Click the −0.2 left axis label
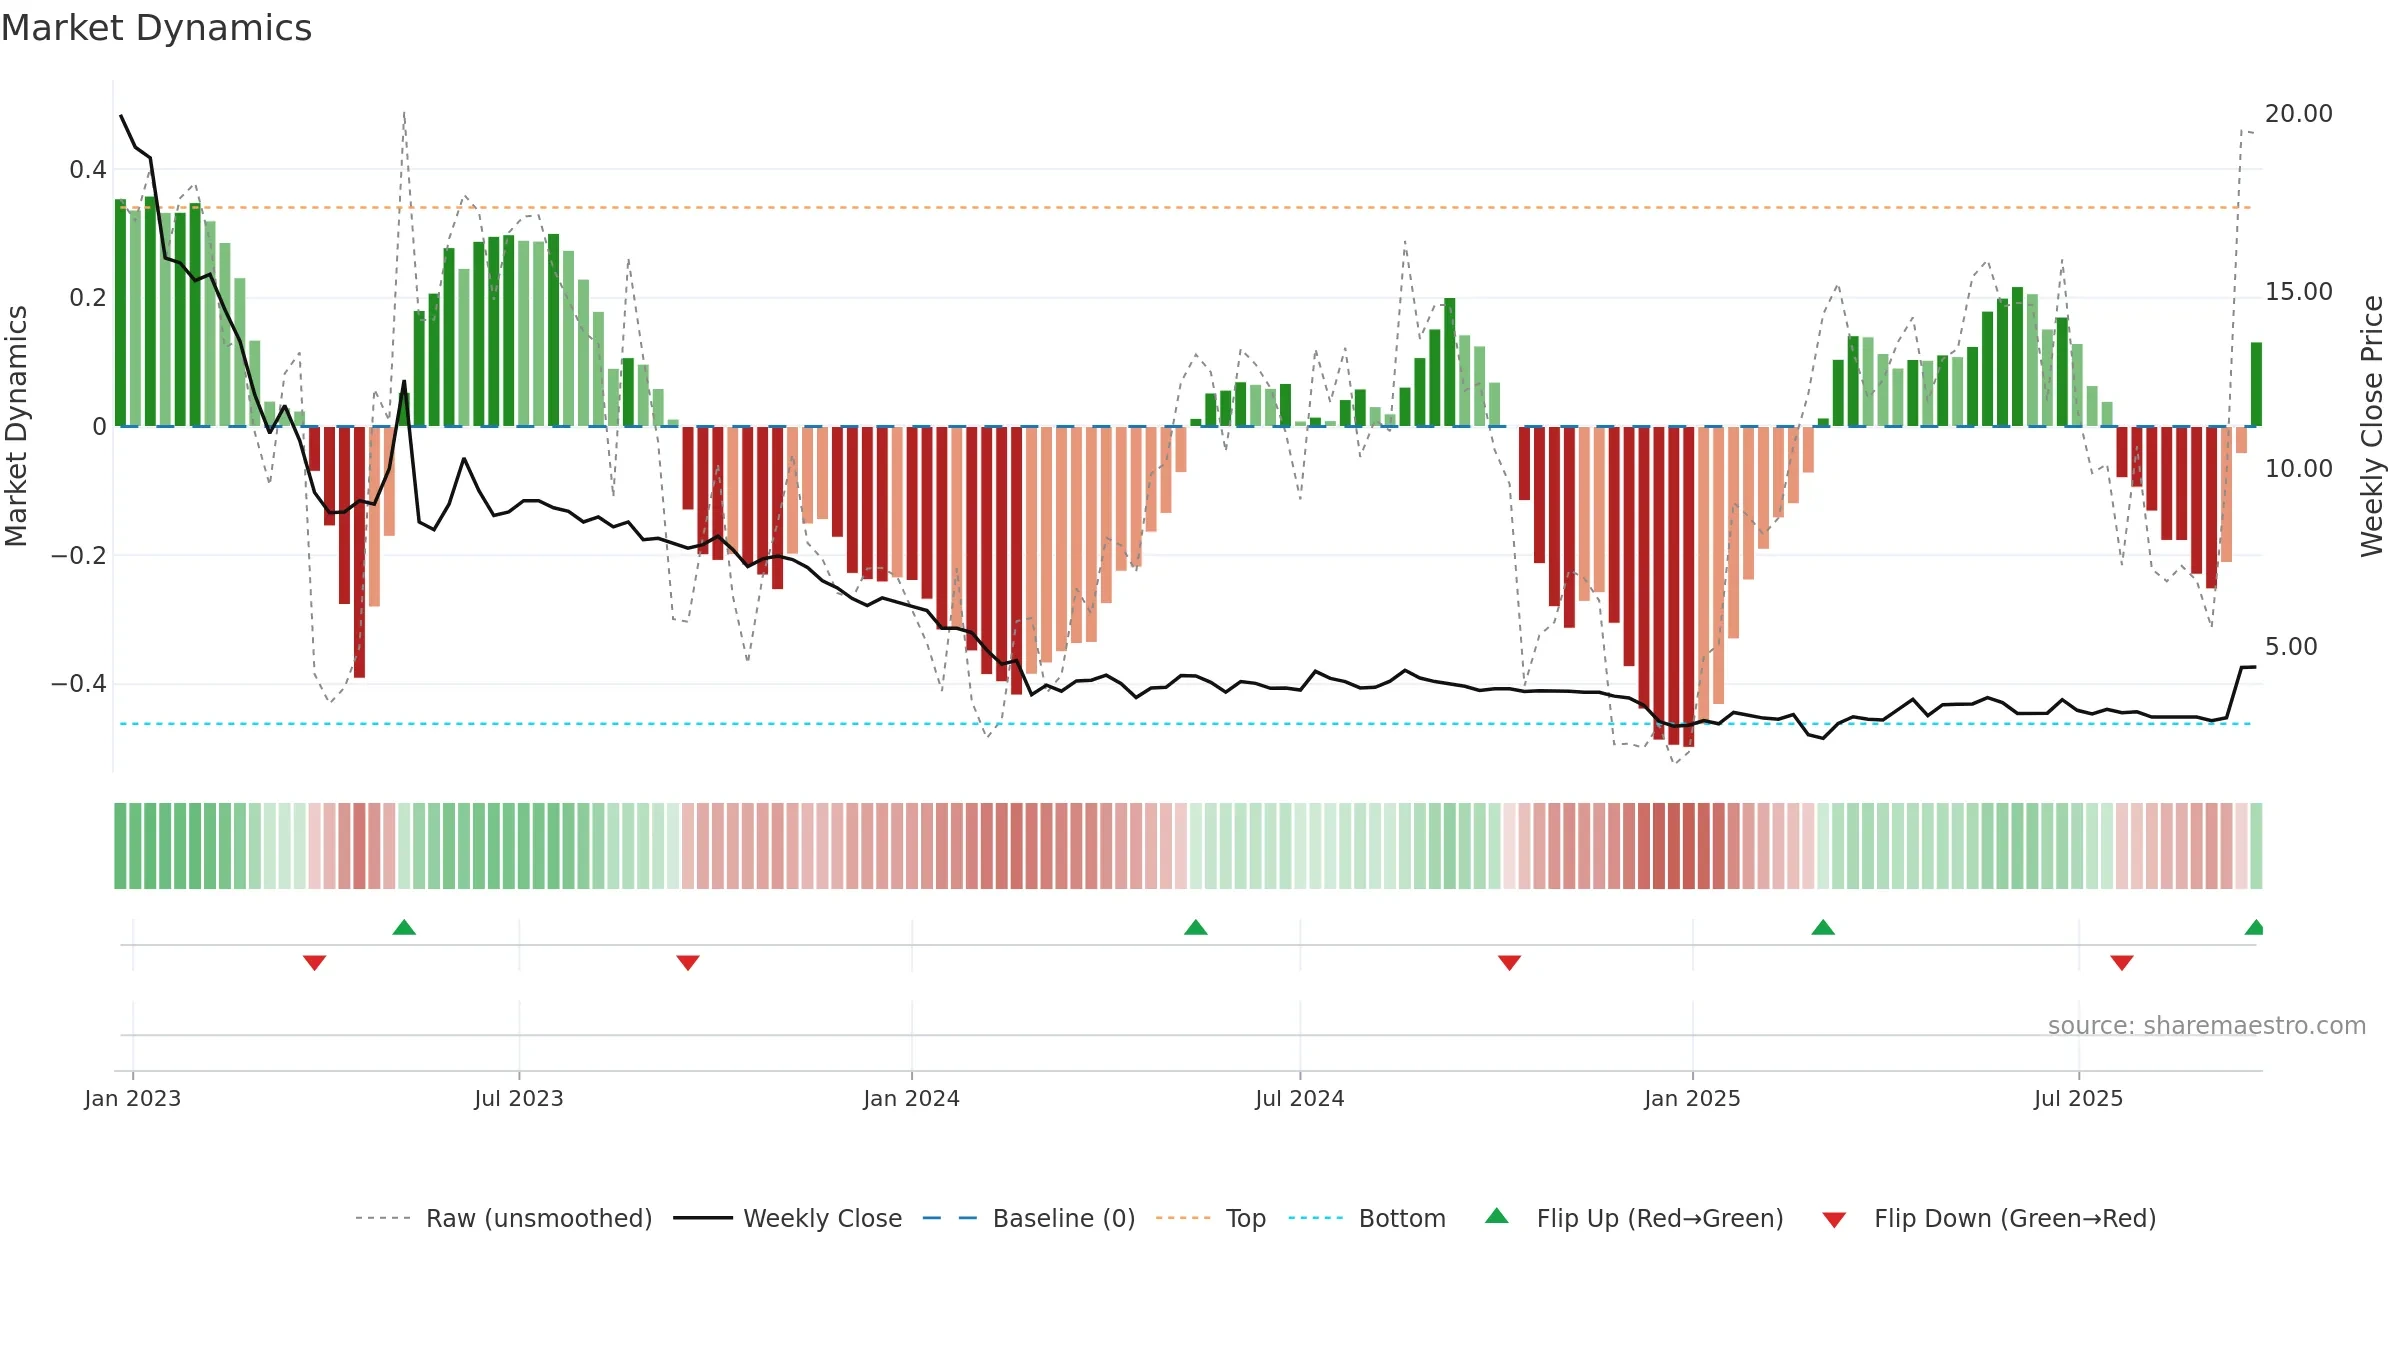The width and height of the screenshot is (2400, 1350). [x=79, y=556]
